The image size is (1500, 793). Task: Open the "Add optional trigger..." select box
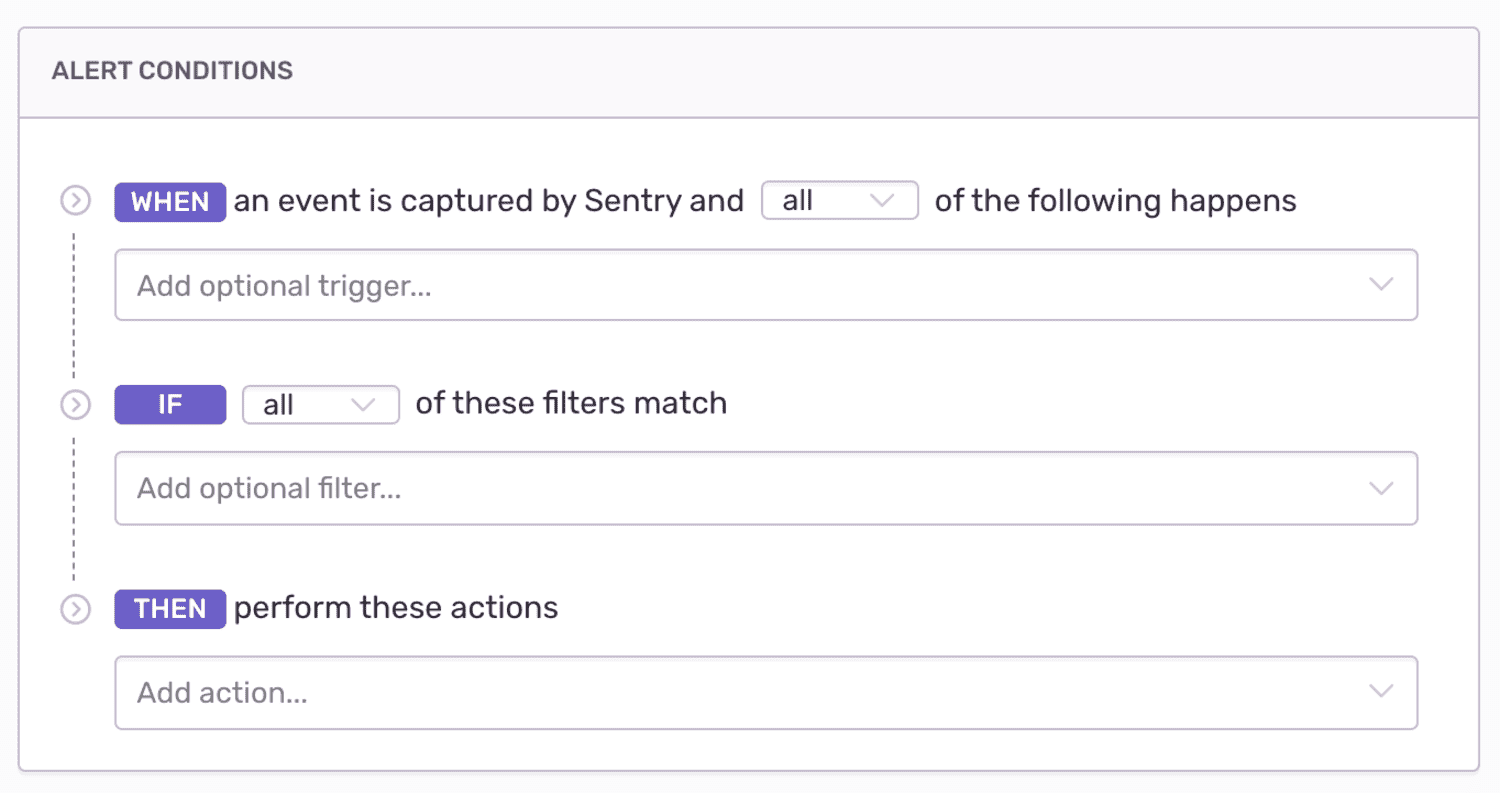tap(740, 285)
